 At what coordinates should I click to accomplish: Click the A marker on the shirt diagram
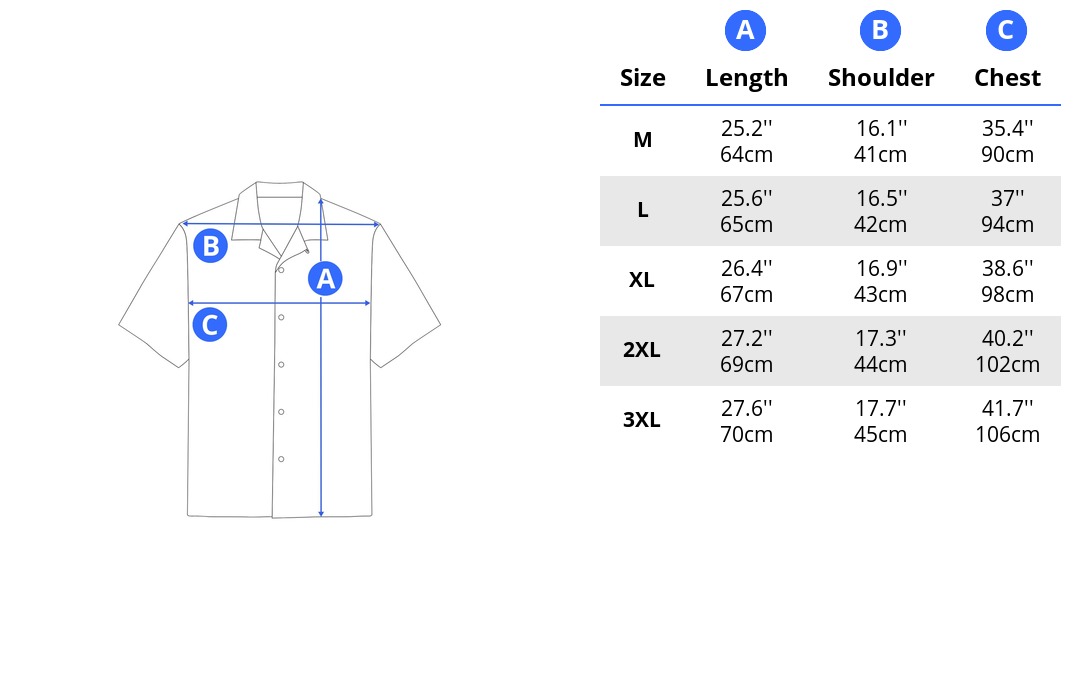[325, 279]
